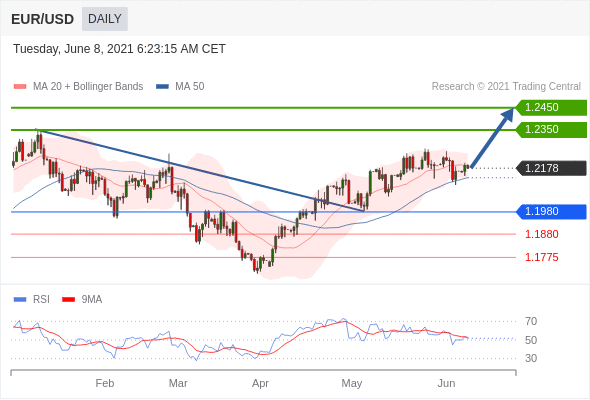Toggle the RSI legend label
The width and height of the screenshot is (590, 400).
tap(41, 300)
